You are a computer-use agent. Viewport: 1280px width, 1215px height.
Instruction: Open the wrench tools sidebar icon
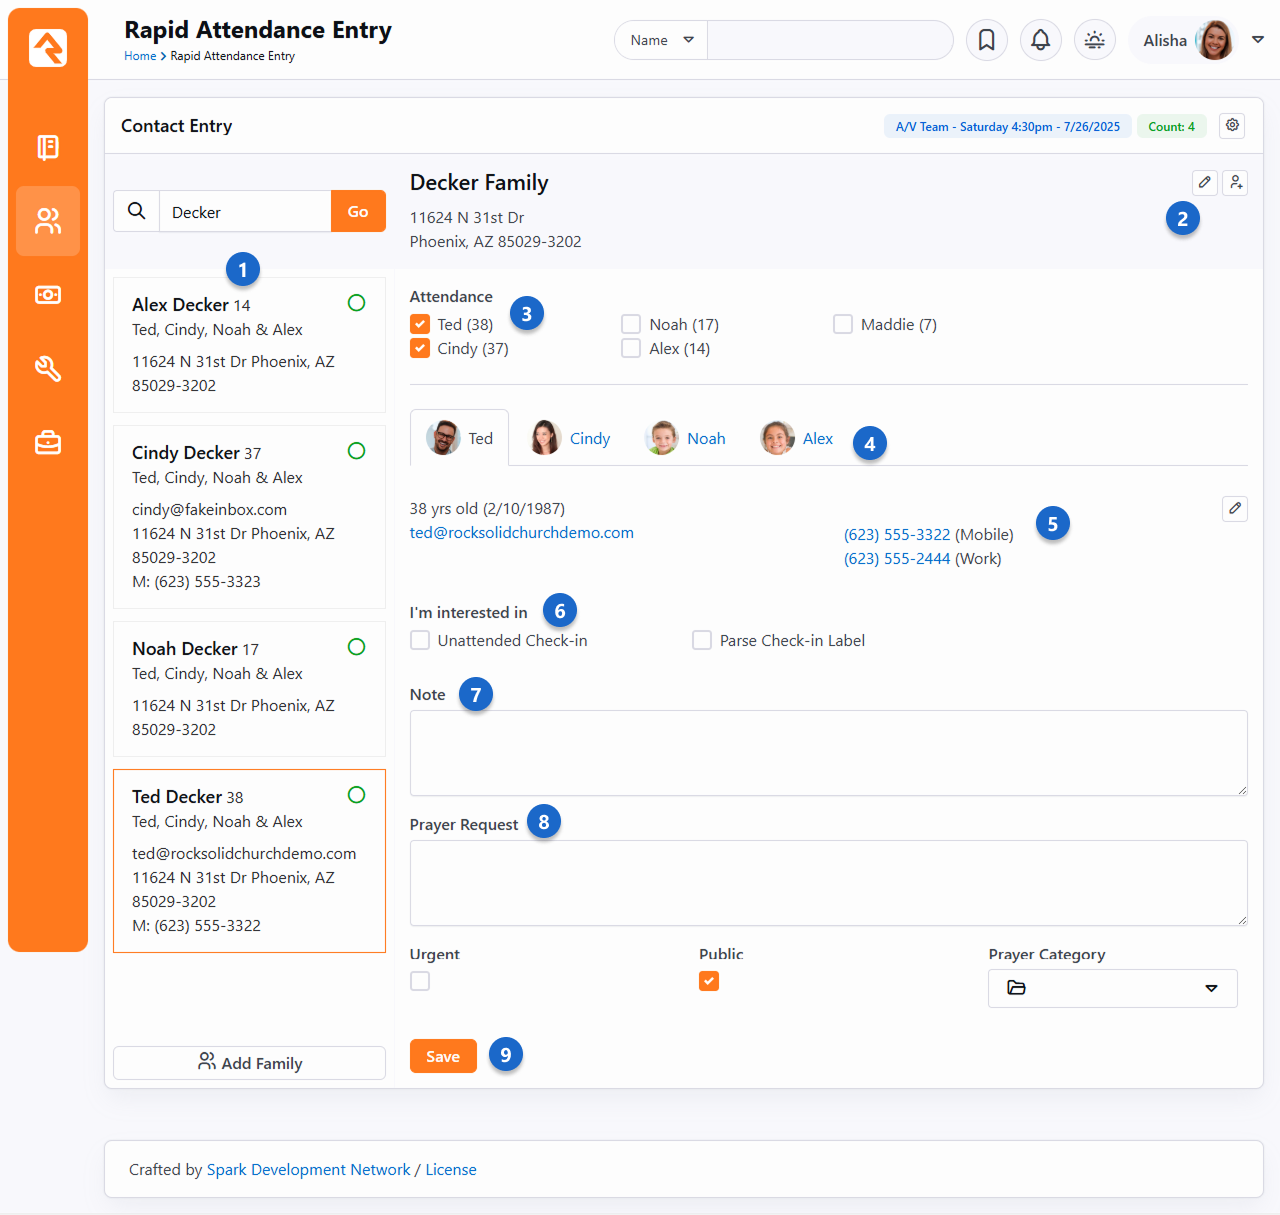(x=48, y=368)
